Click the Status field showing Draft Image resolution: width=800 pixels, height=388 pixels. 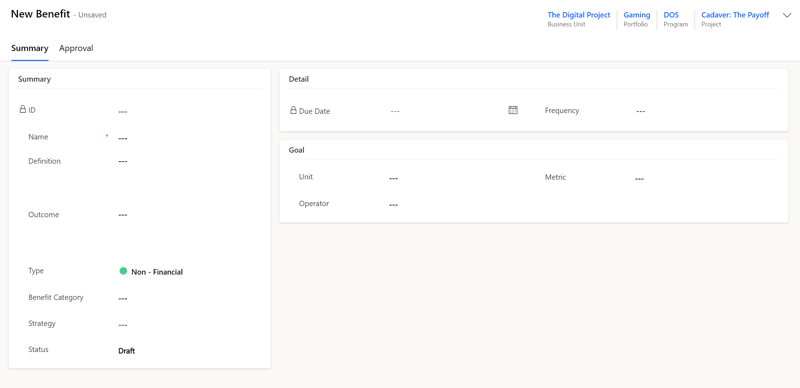(x=189, y=351)
